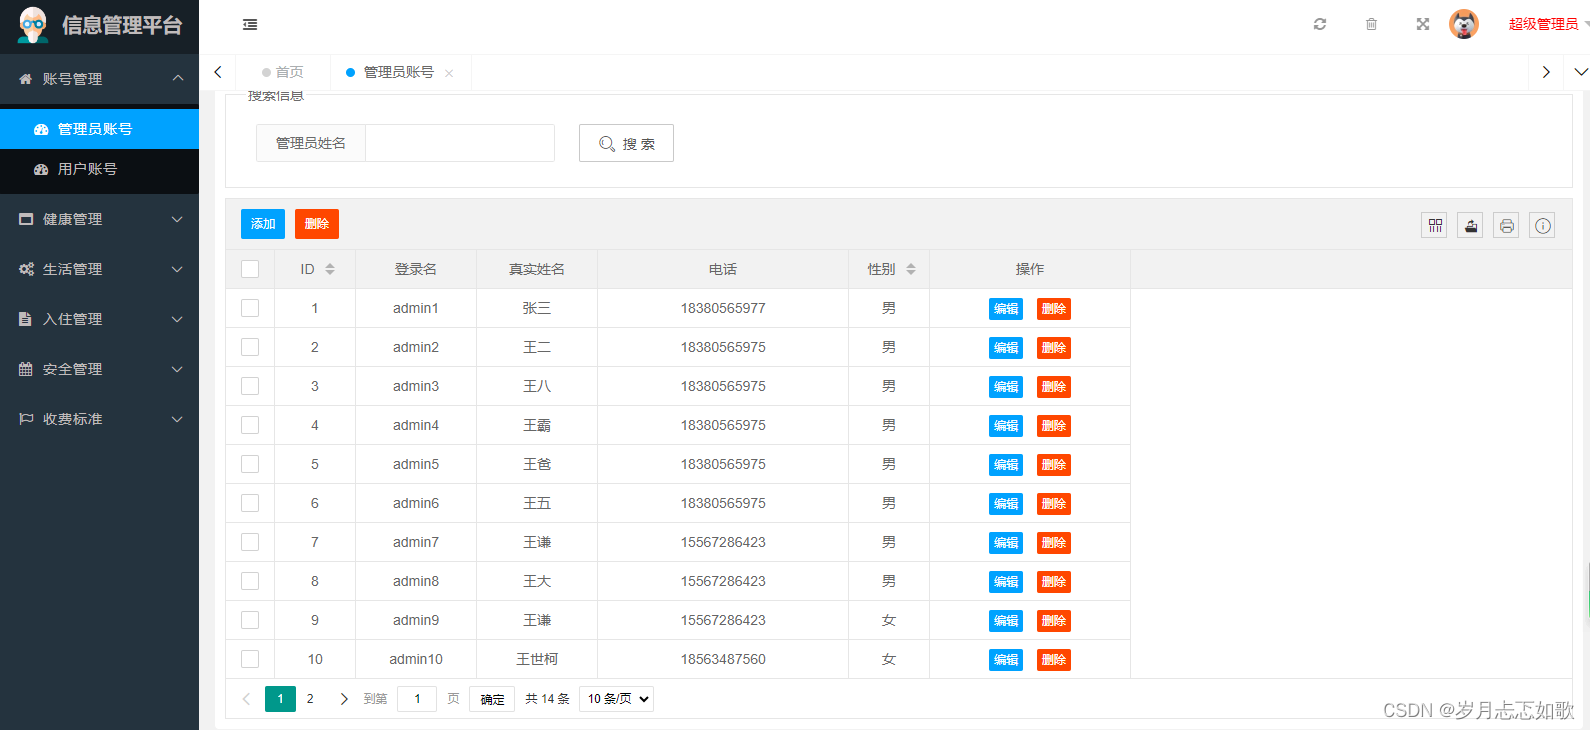
Task: Go to previous page arrow
Action: point(247,699)
